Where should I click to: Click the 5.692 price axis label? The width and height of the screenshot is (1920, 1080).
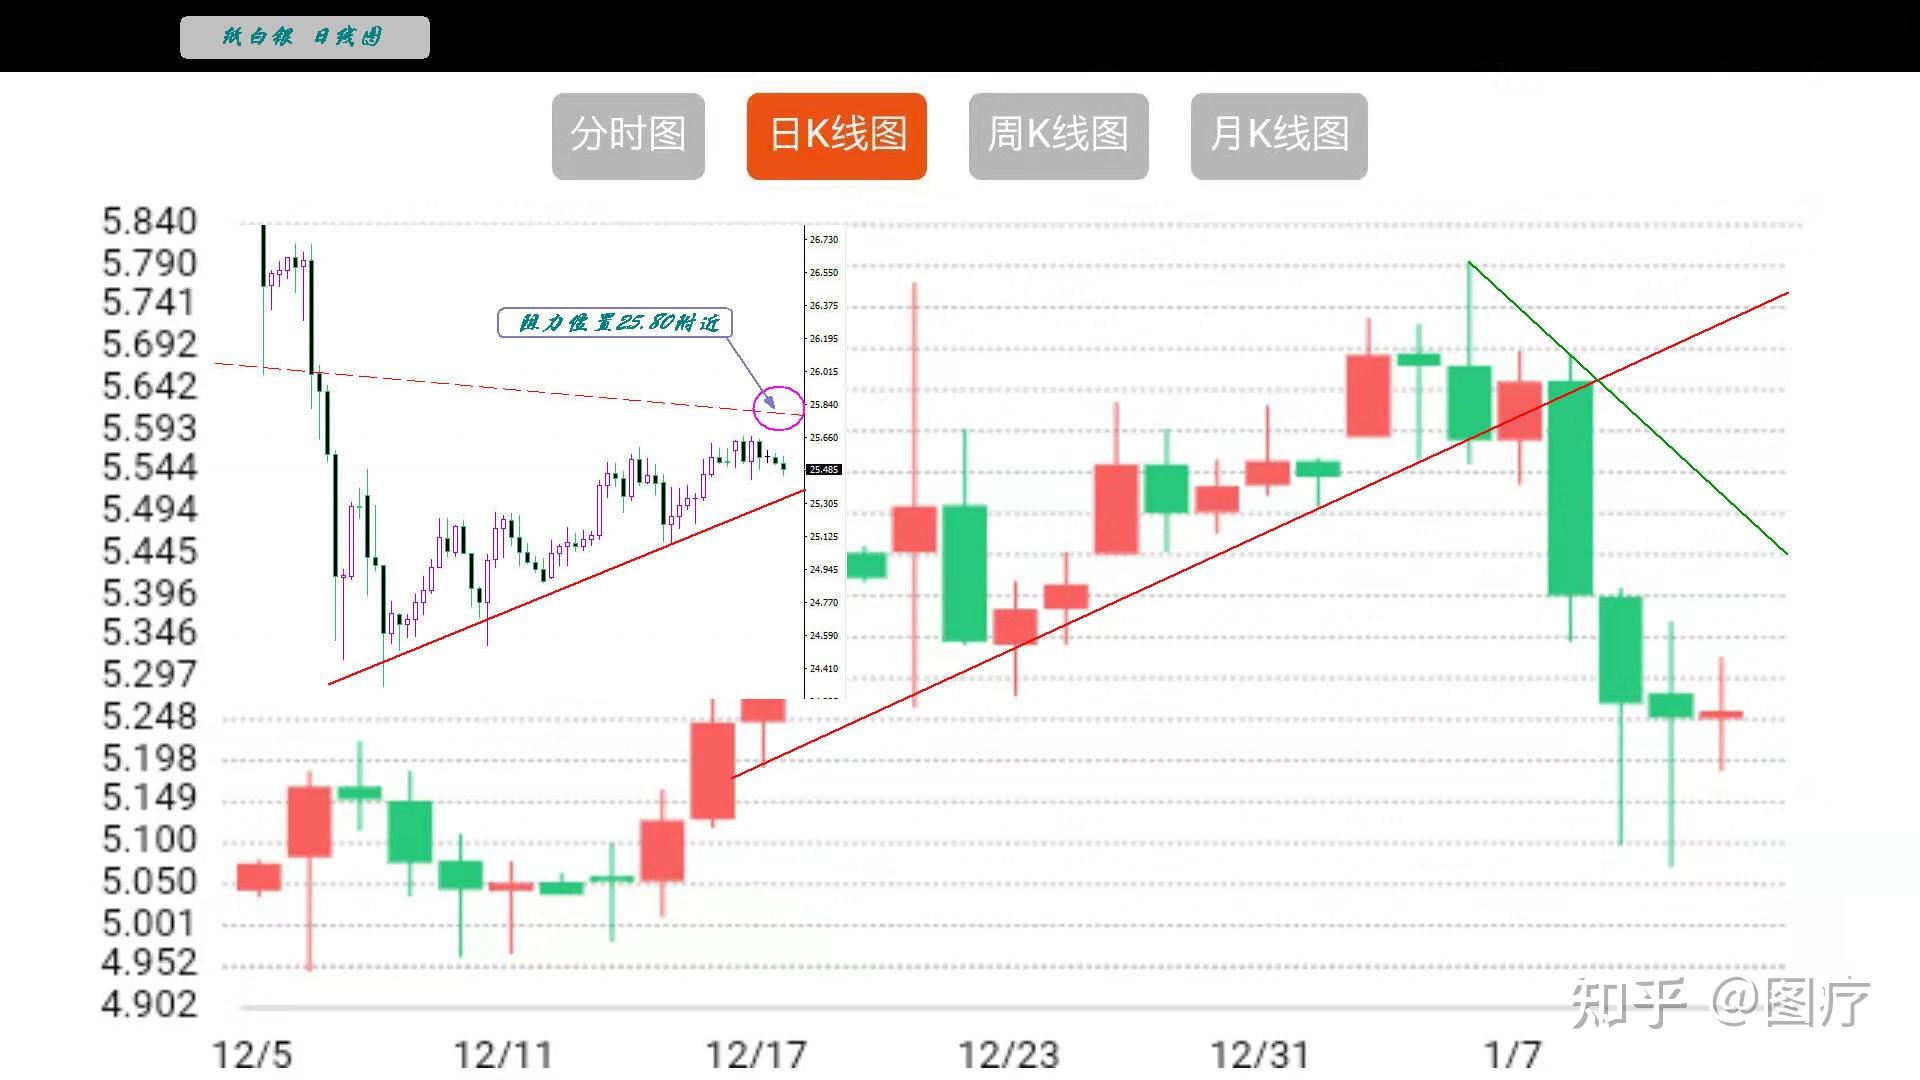tap(150, 344)
